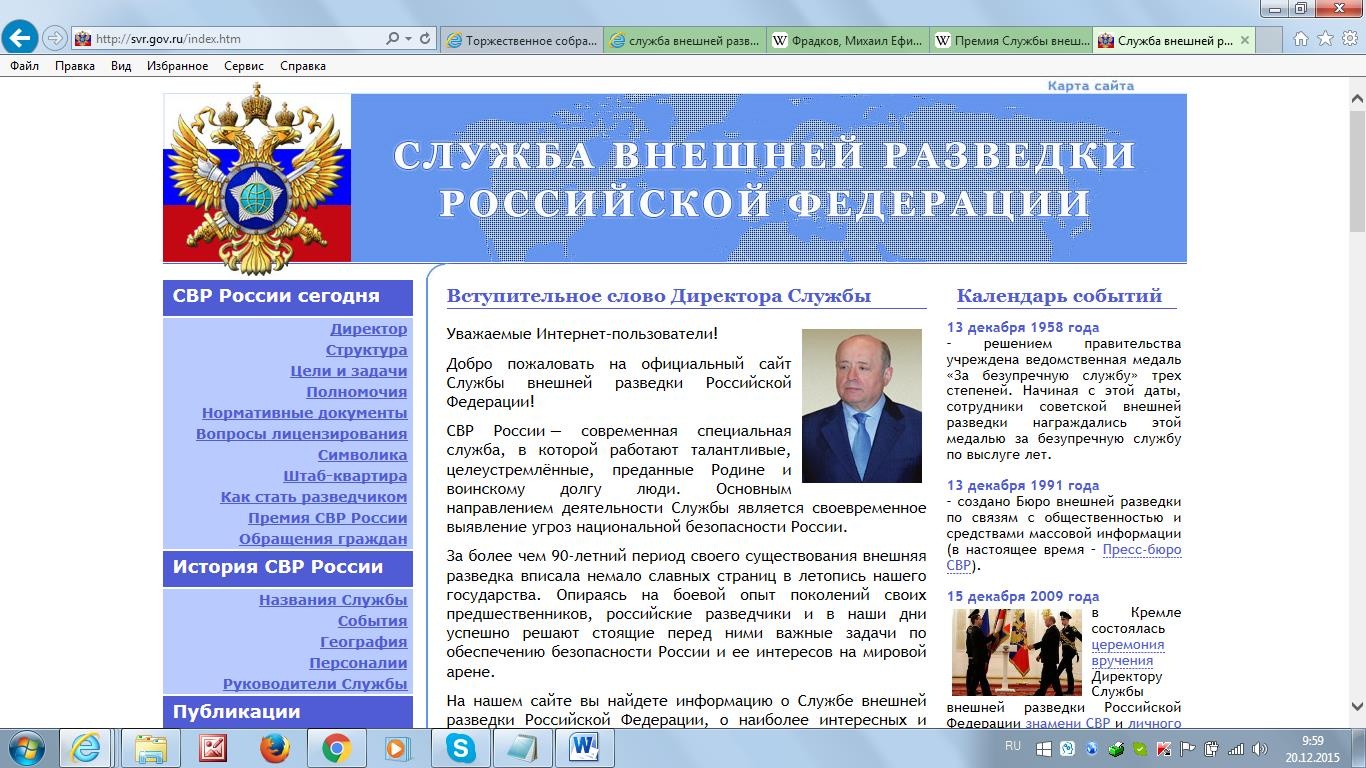
Task: Open the Сервис menu
Action: pos(244,66)
